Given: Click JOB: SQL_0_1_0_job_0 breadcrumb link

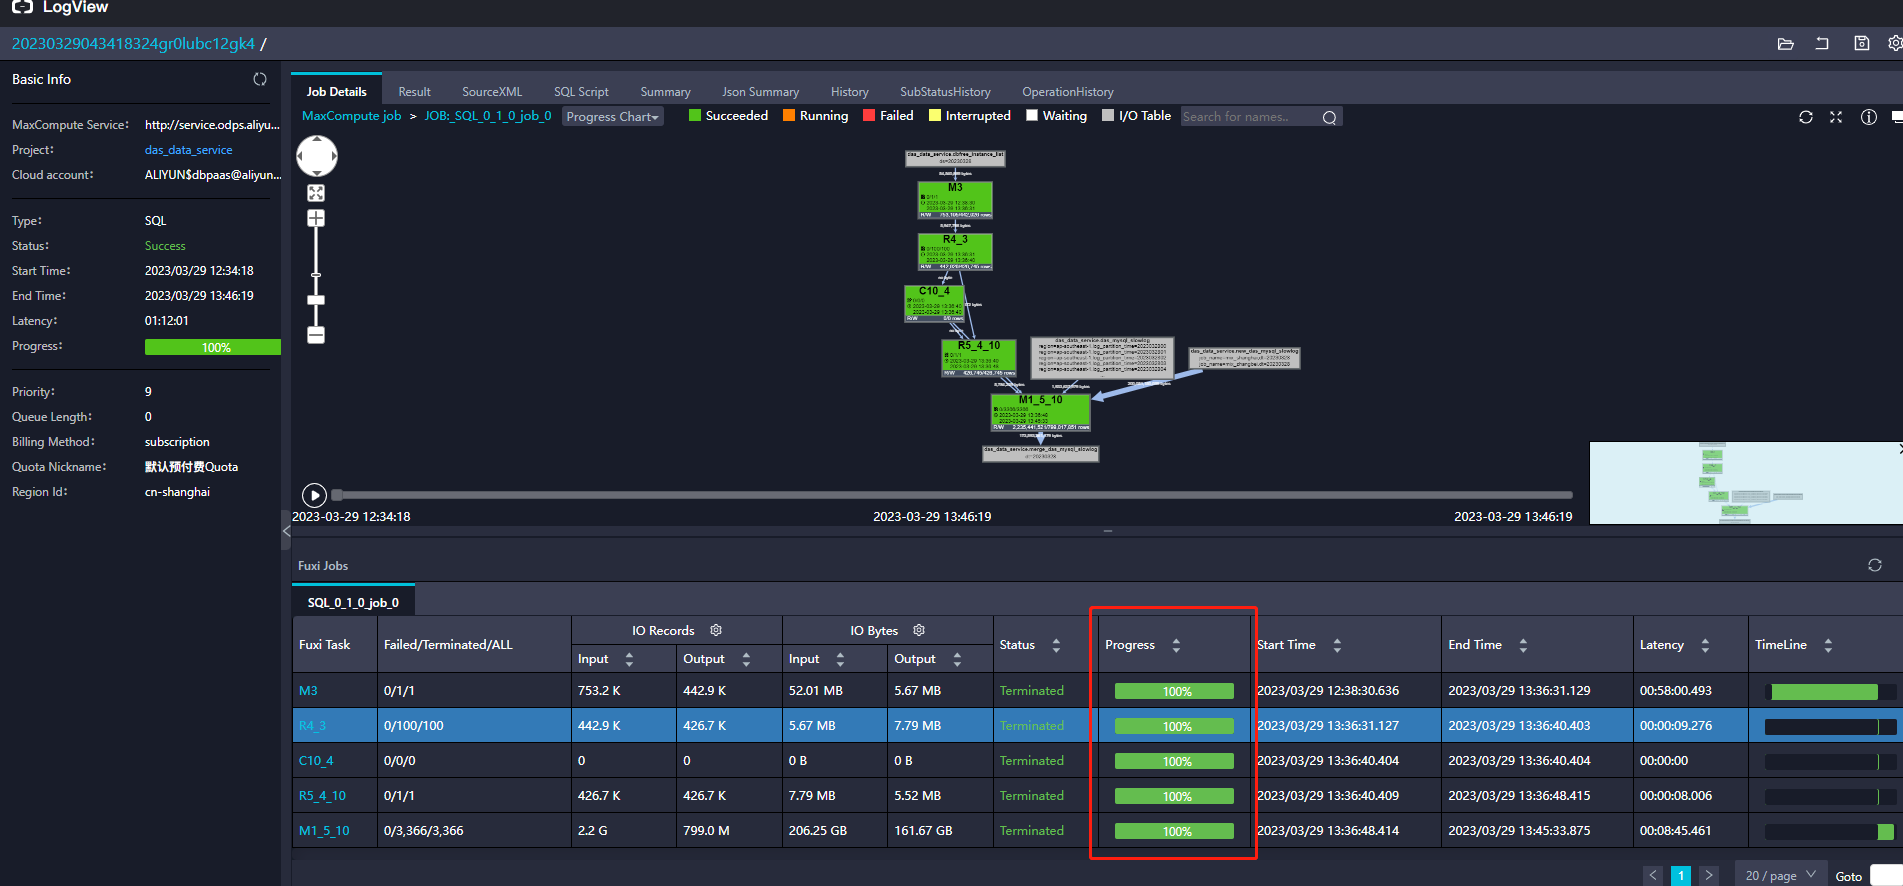Looking at the screenshot, I should click(487, 116).
